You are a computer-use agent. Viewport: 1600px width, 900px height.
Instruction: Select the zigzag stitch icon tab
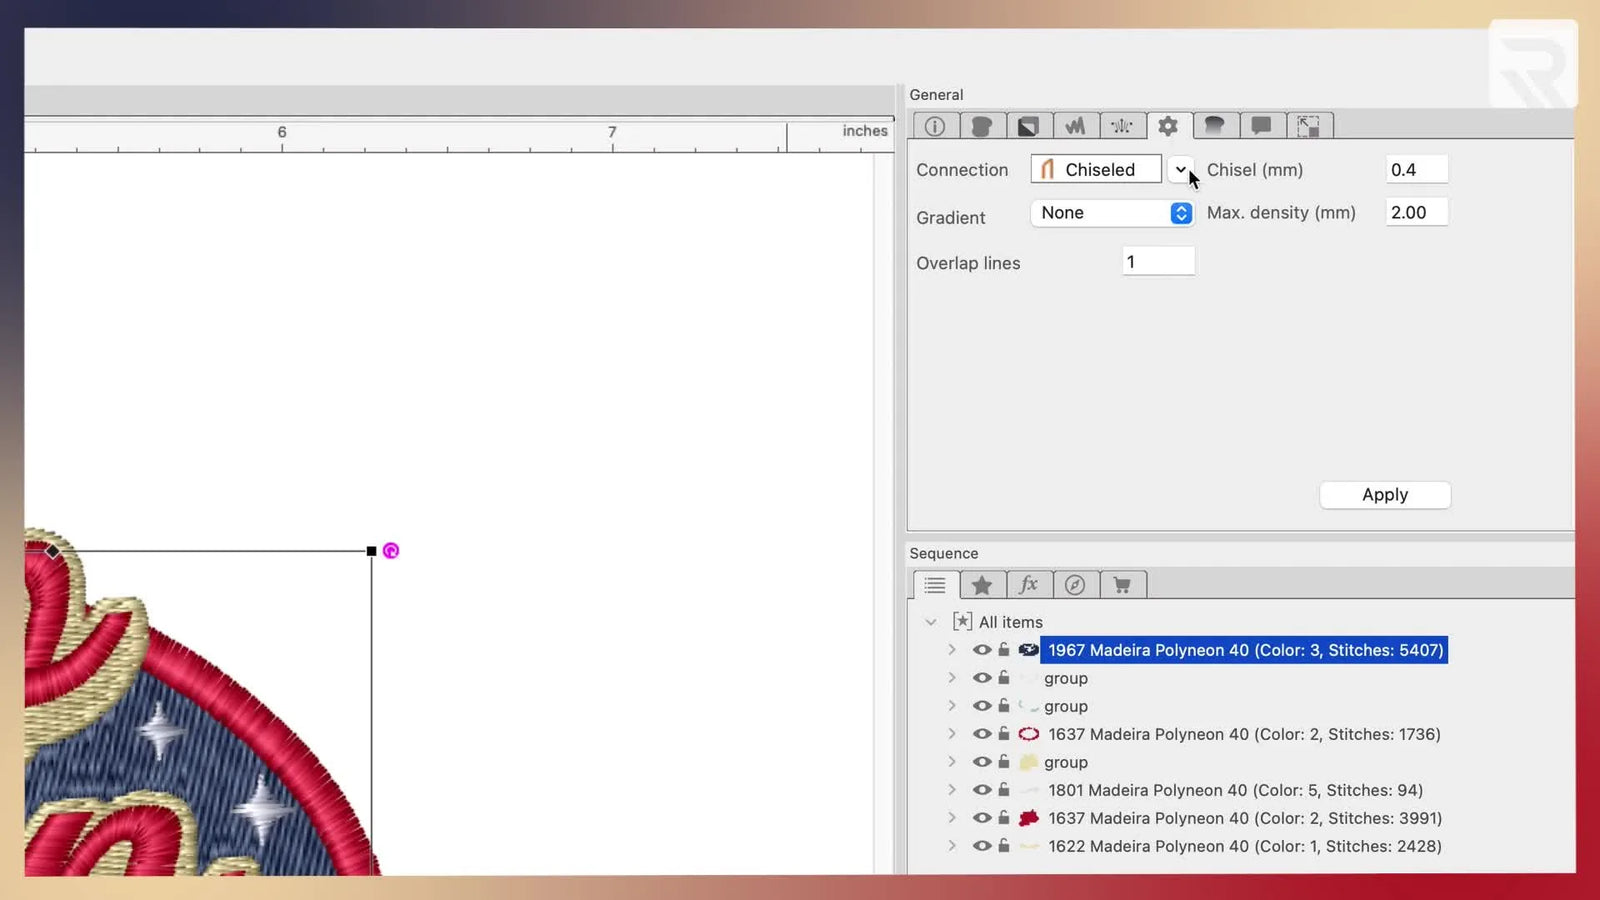click(1075, 126)
